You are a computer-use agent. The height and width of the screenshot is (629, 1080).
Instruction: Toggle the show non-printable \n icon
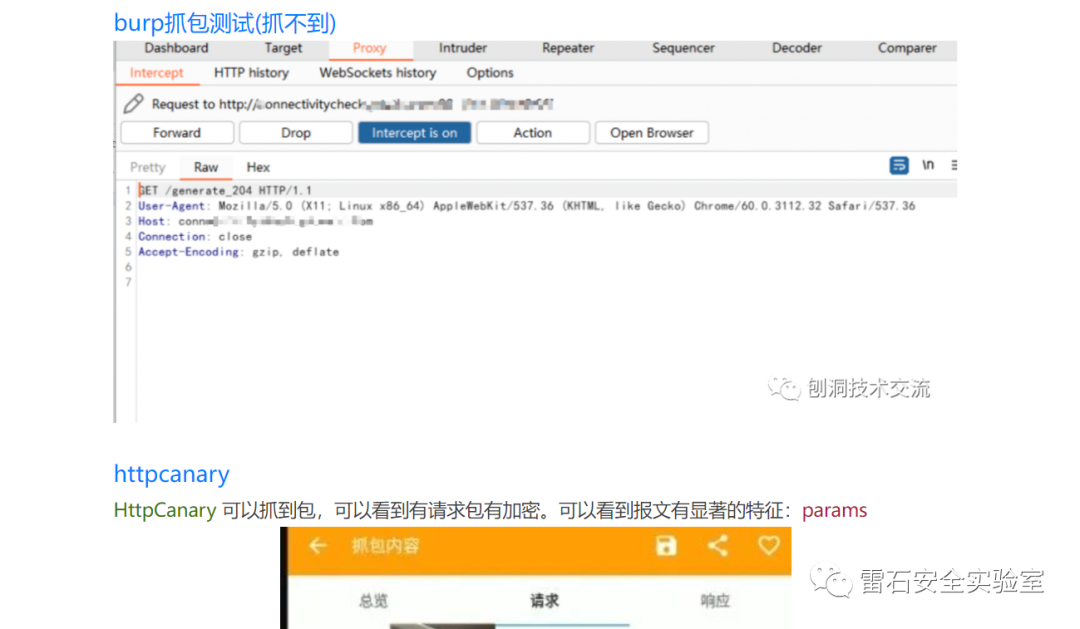coord(928,165)
